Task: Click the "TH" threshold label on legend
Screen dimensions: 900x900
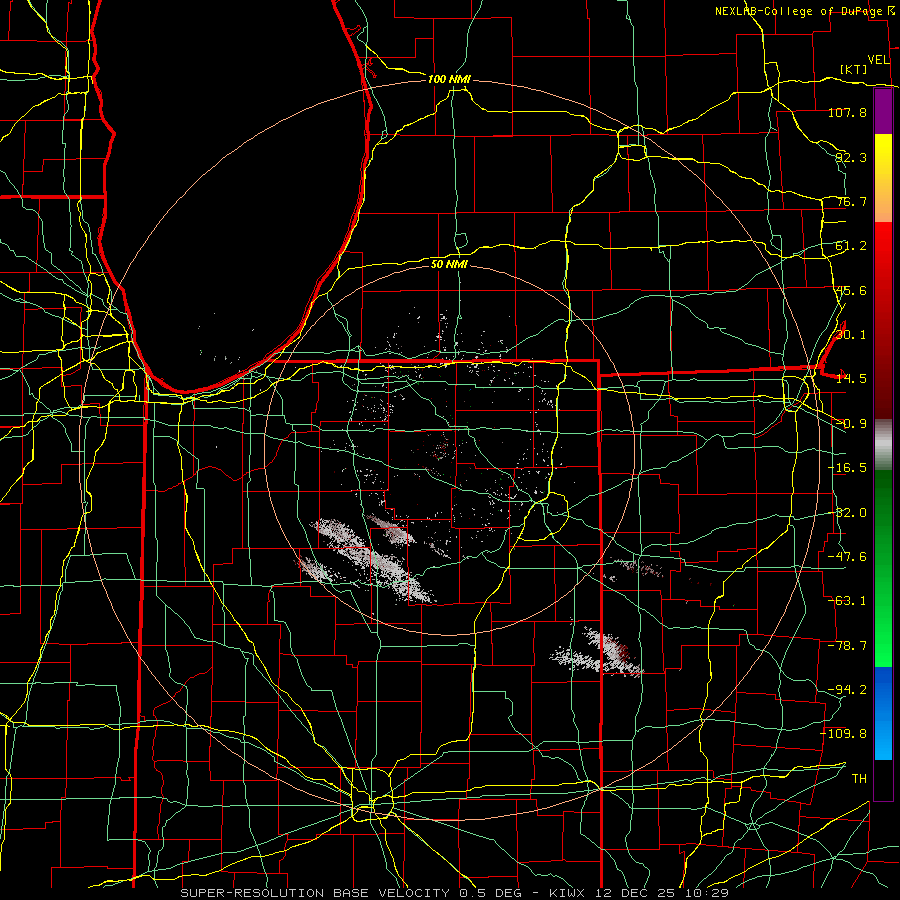Action: [859, 779]
